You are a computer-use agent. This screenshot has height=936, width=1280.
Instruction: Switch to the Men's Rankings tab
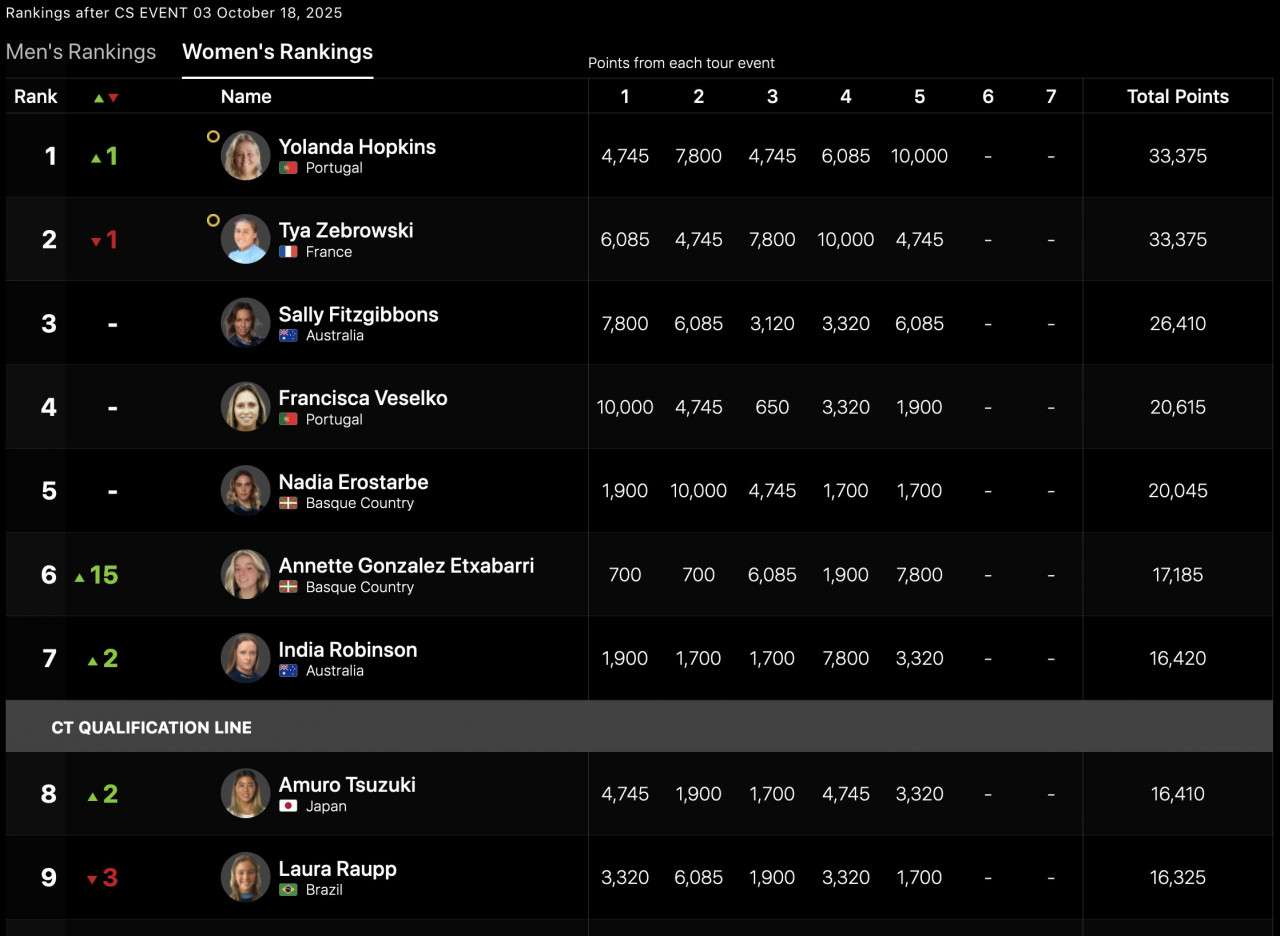click(81, 52)
